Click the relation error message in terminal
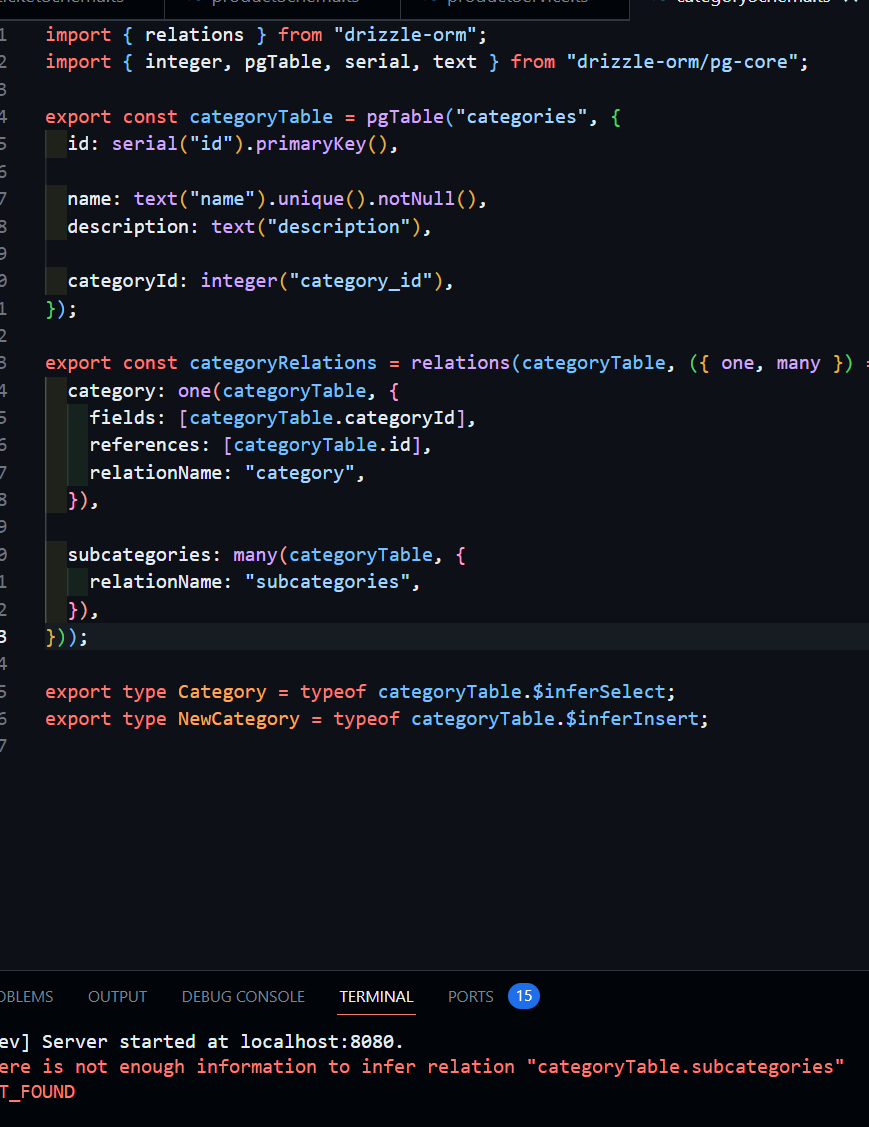The height and width of the screenshot is (1127, 869). (420, 1067)
